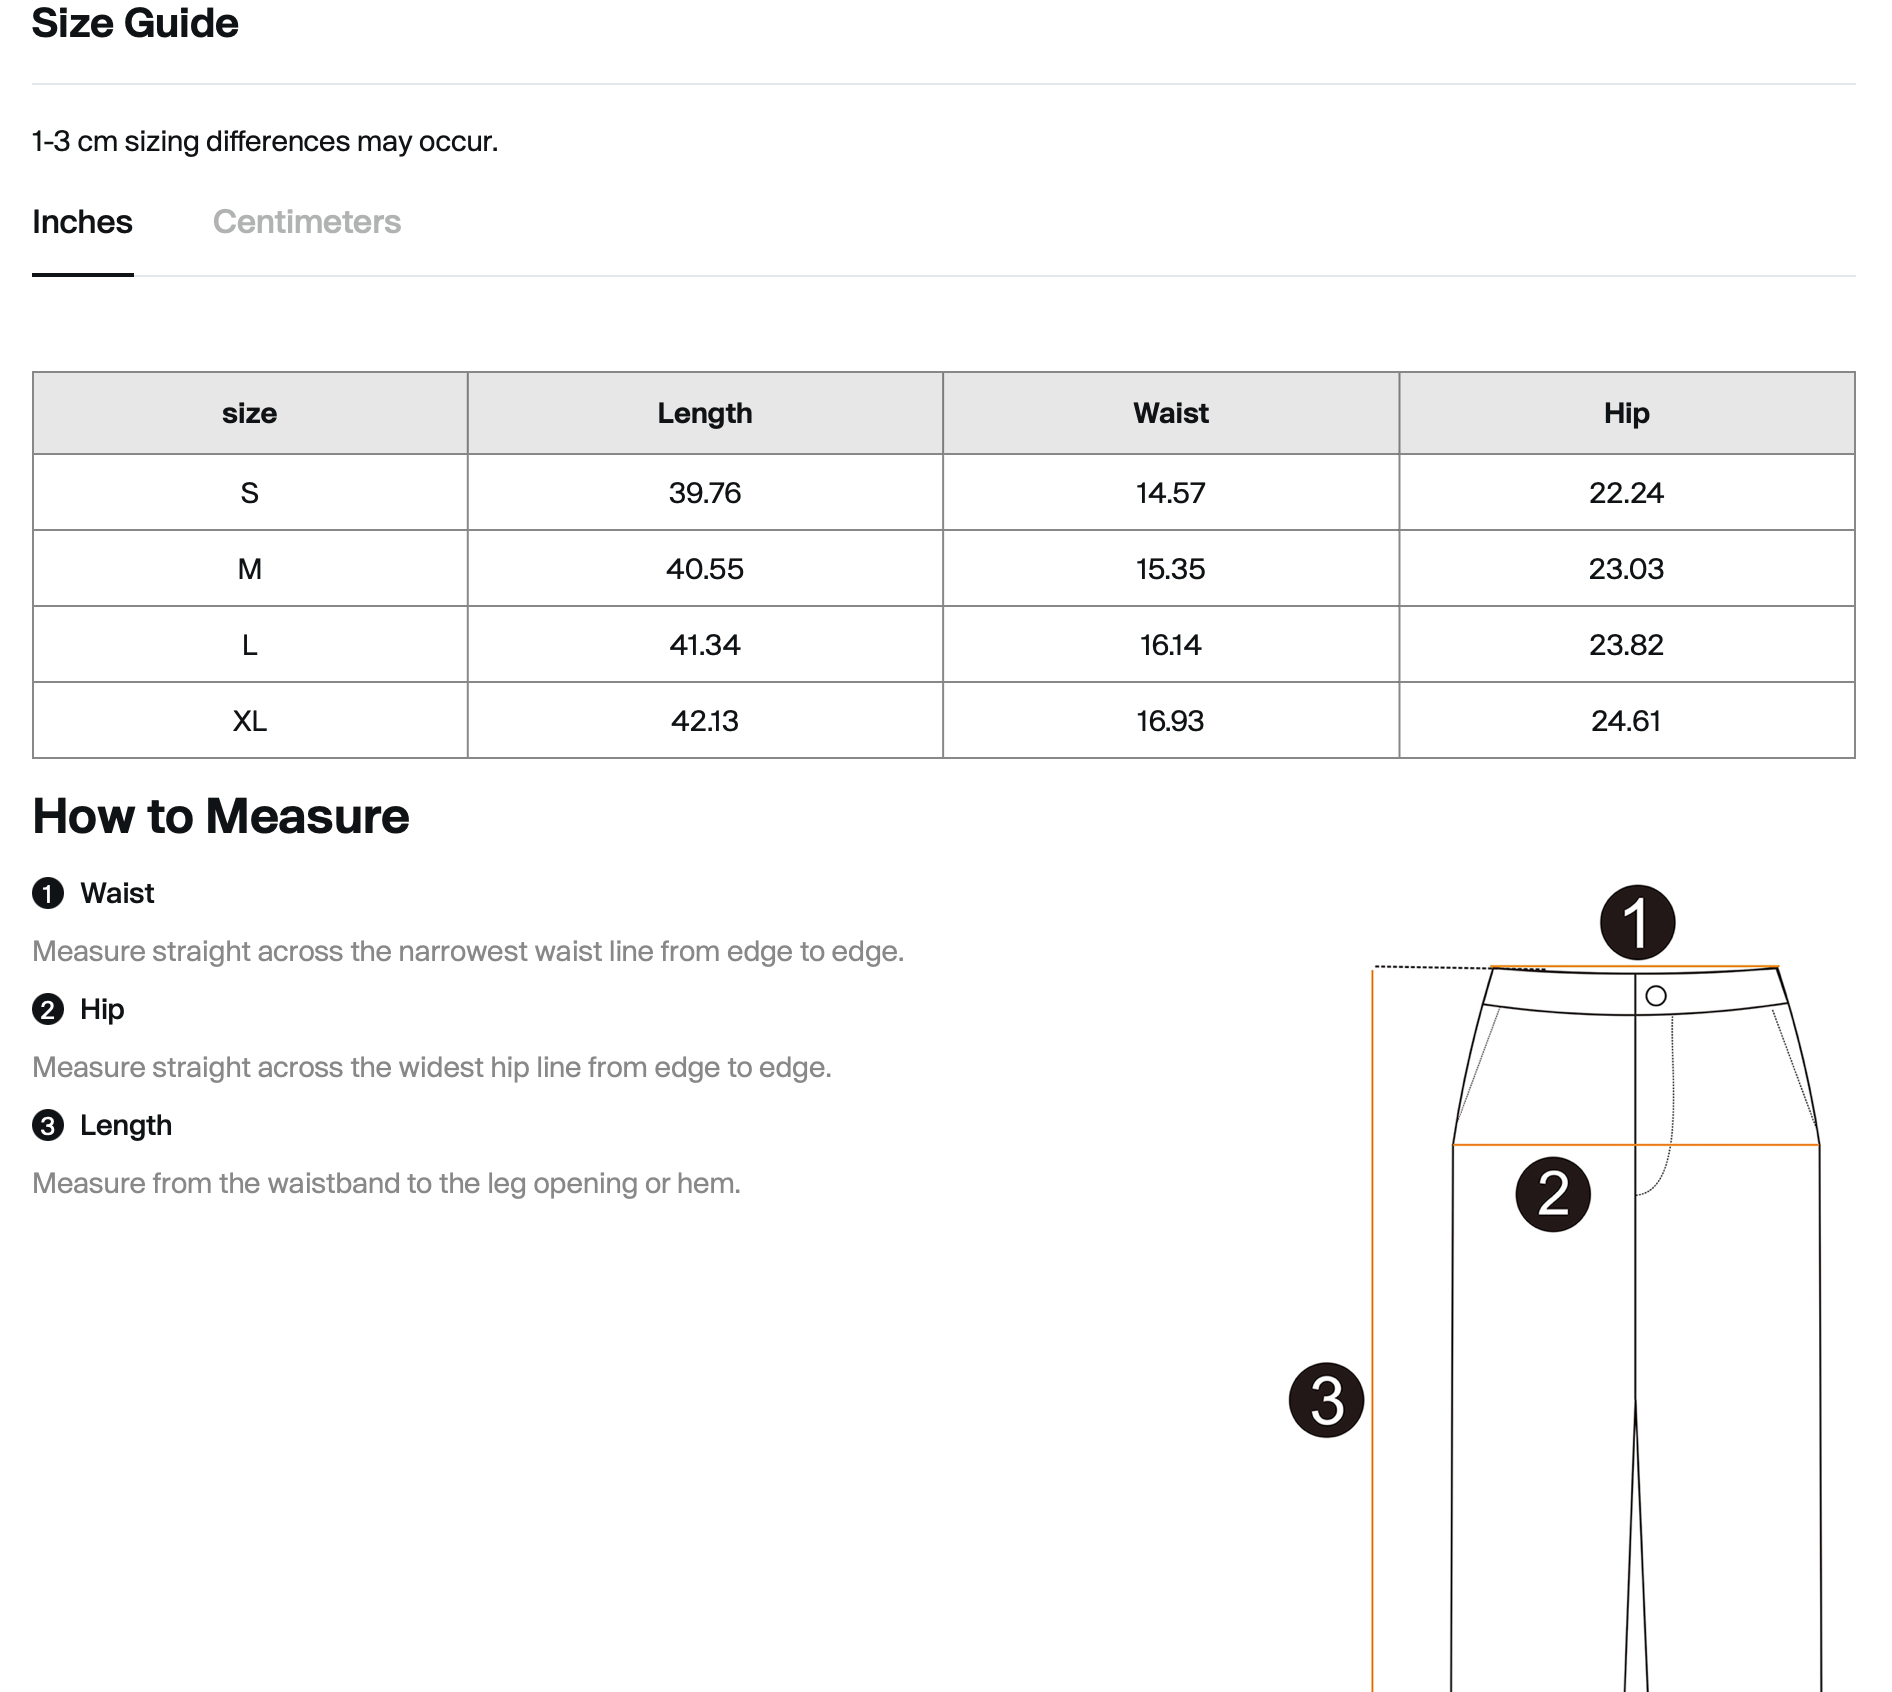Screen dimensions: 1892x1692
Task: Click the size column header
Action: (x=250, y=413)
